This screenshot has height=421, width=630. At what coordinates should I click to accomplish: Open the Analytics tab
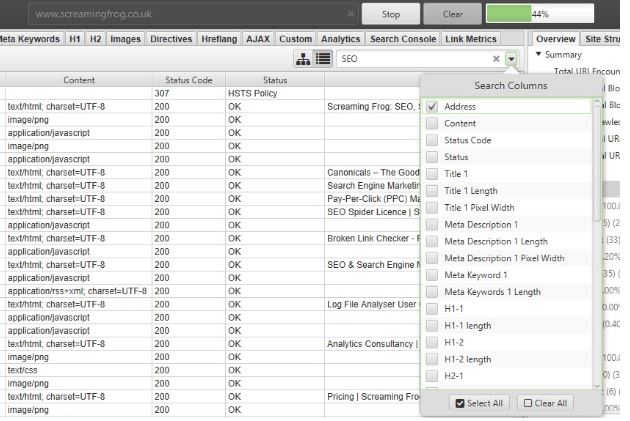click(341, 39)
